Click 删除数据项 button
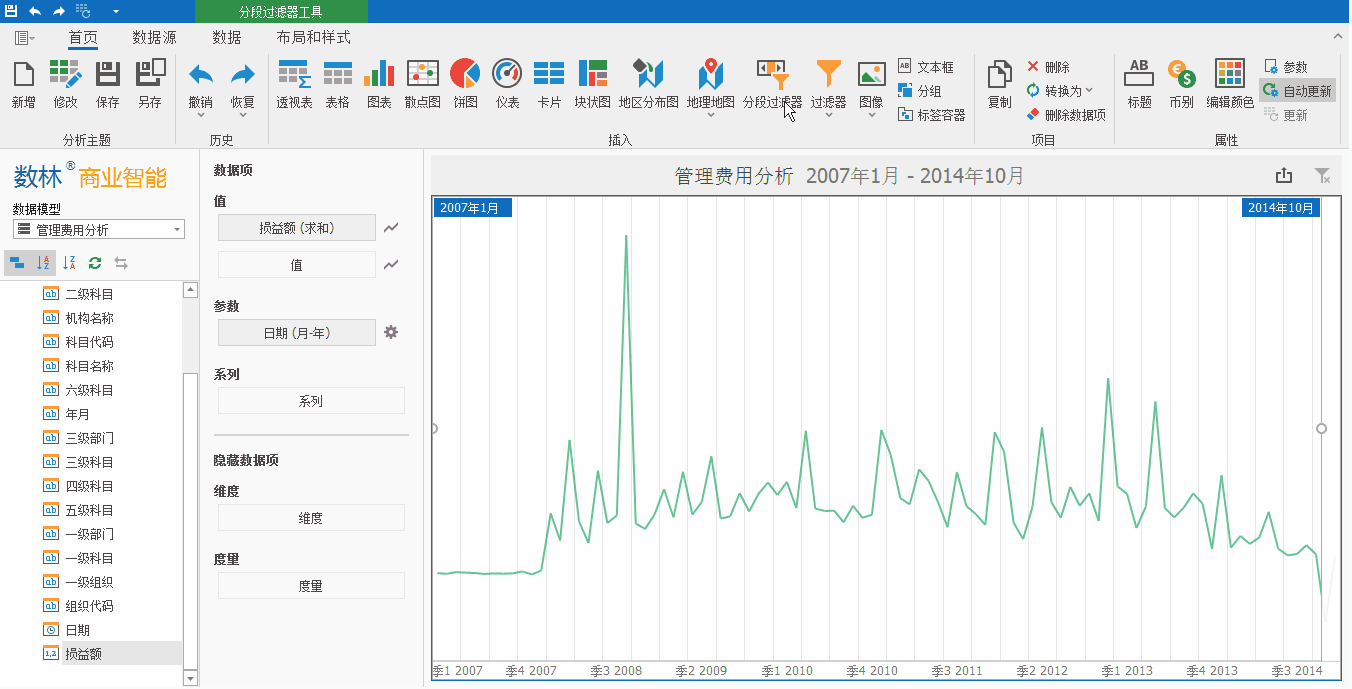Screen dimensions: 1352x689 [x=1066, y=115]
